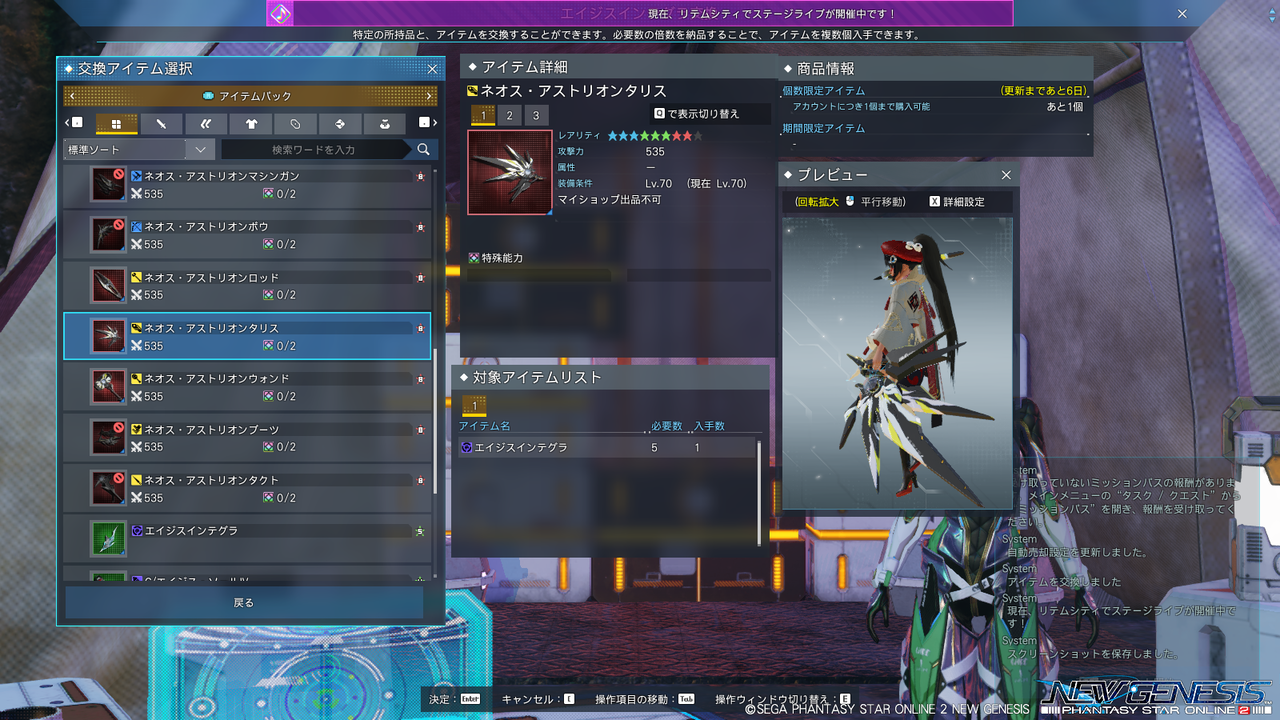Viewport: 1280px width, 720px height.
Task: Select the ネオス・アストリオンボウ row
Action: 247,235
